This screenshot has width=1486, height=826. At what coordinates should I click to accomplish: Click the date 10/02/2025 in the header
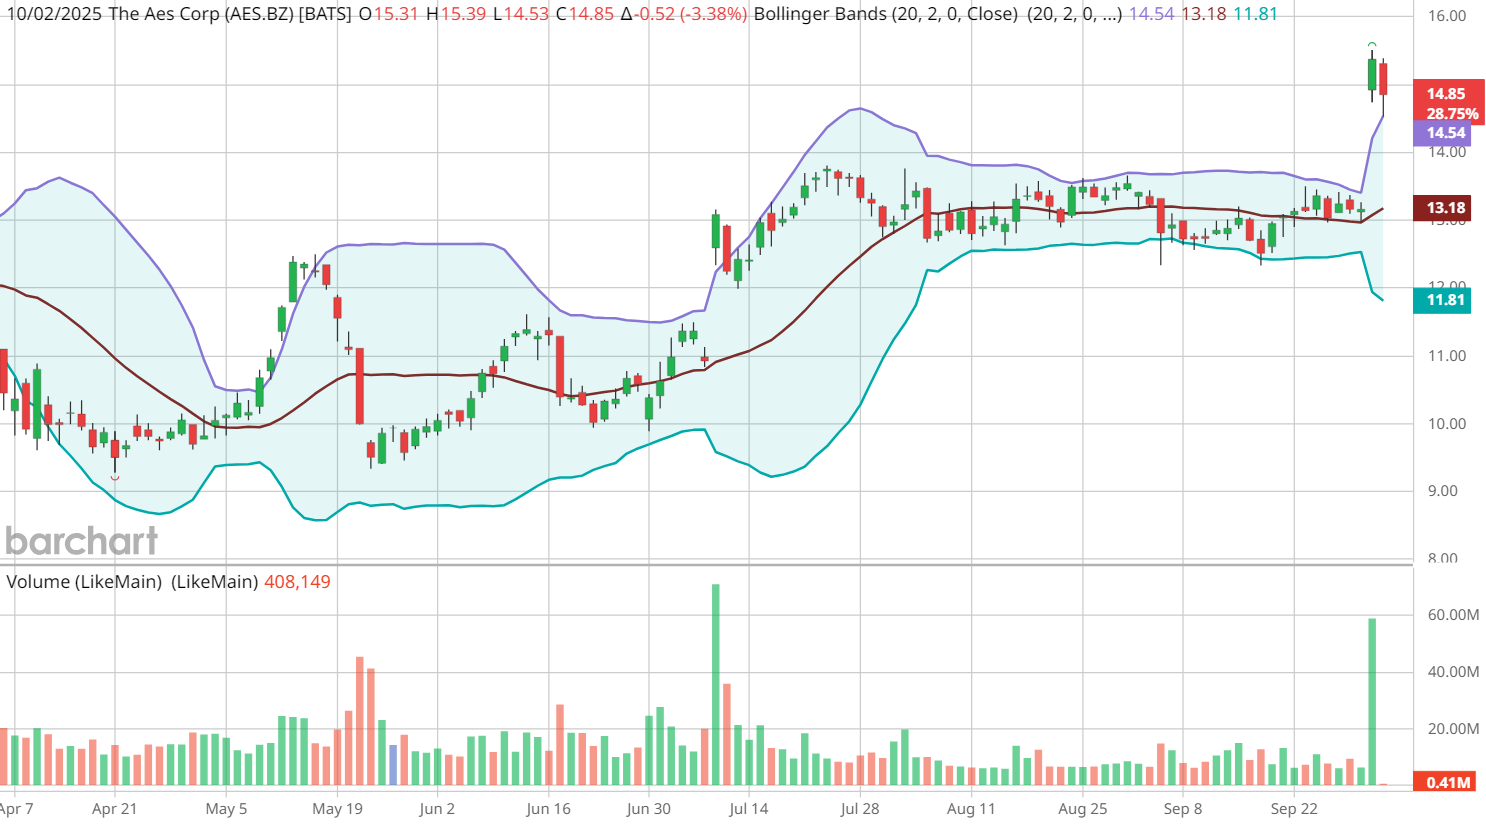pos(53,14)
